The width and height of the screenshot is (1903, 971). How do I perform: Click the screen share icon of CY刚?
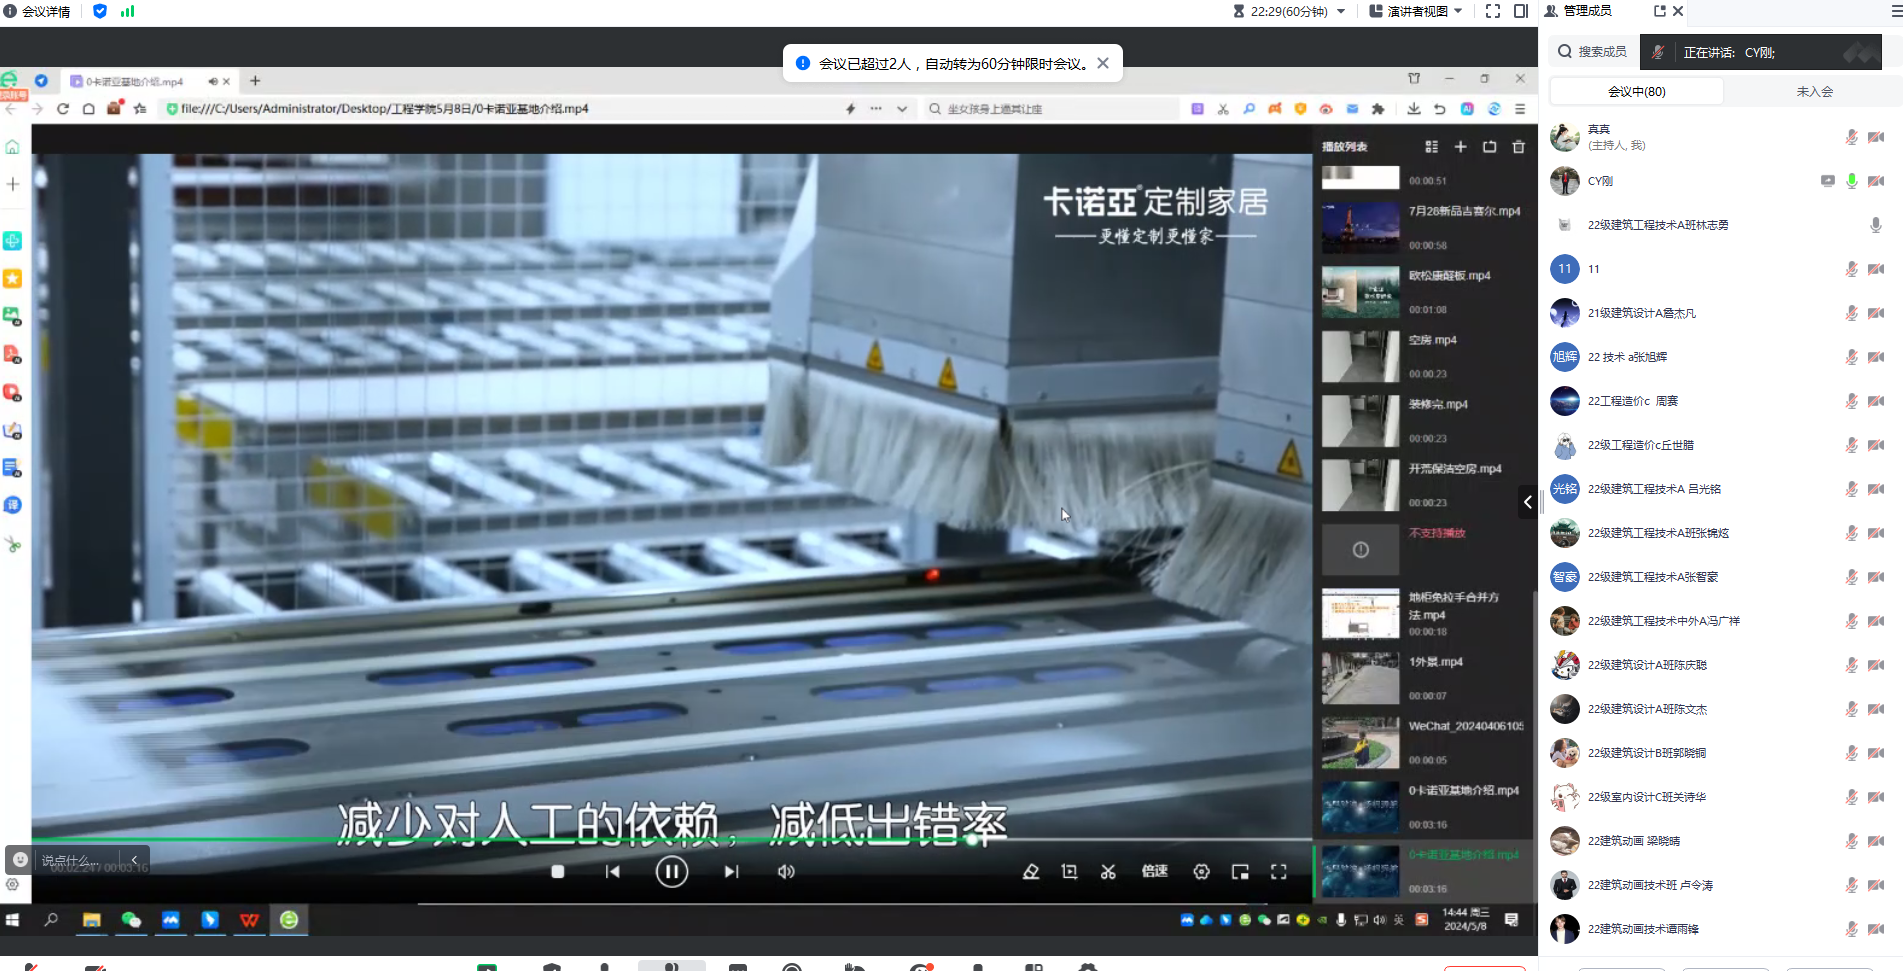click(1827, 181)
